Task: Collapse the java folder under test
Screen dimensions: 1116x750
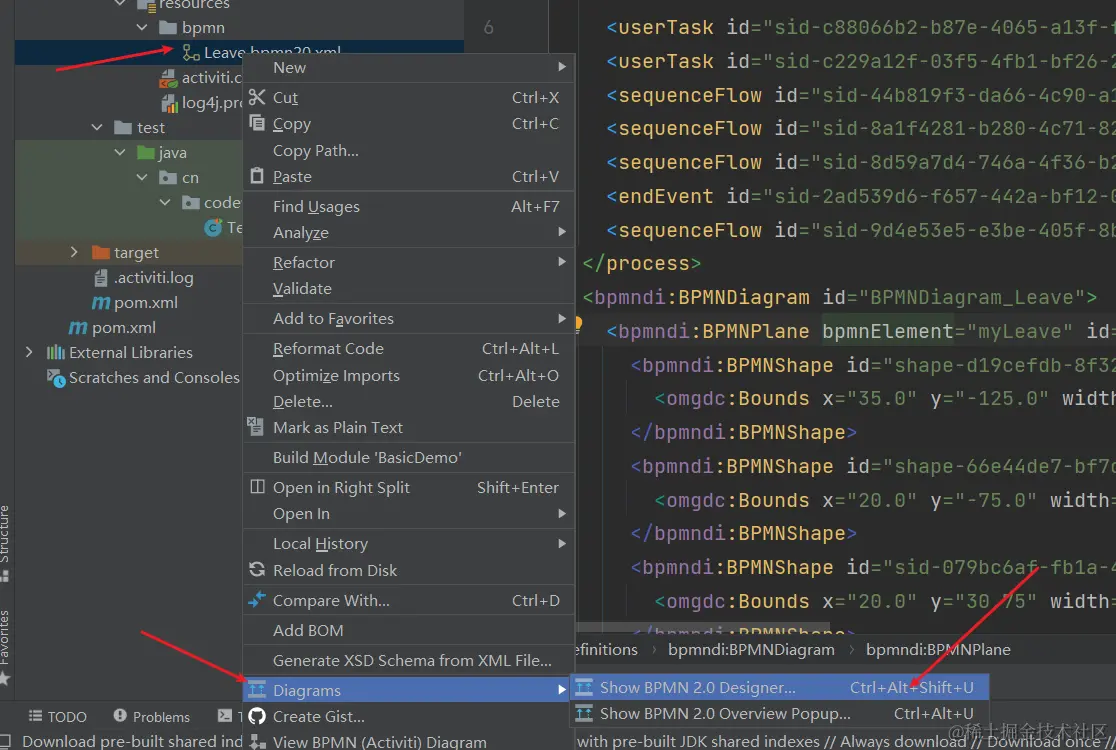Action: [x=120, y=152]
